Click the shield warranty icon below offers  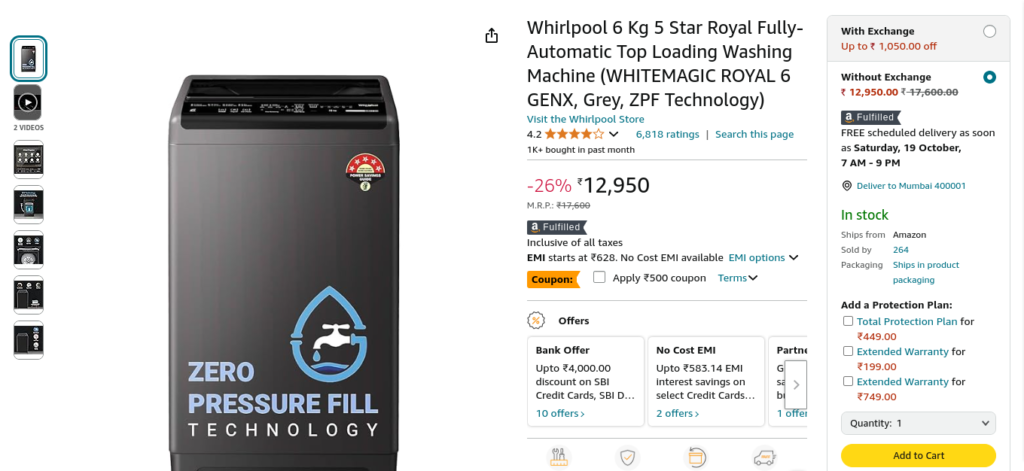[x=627, y=457]
